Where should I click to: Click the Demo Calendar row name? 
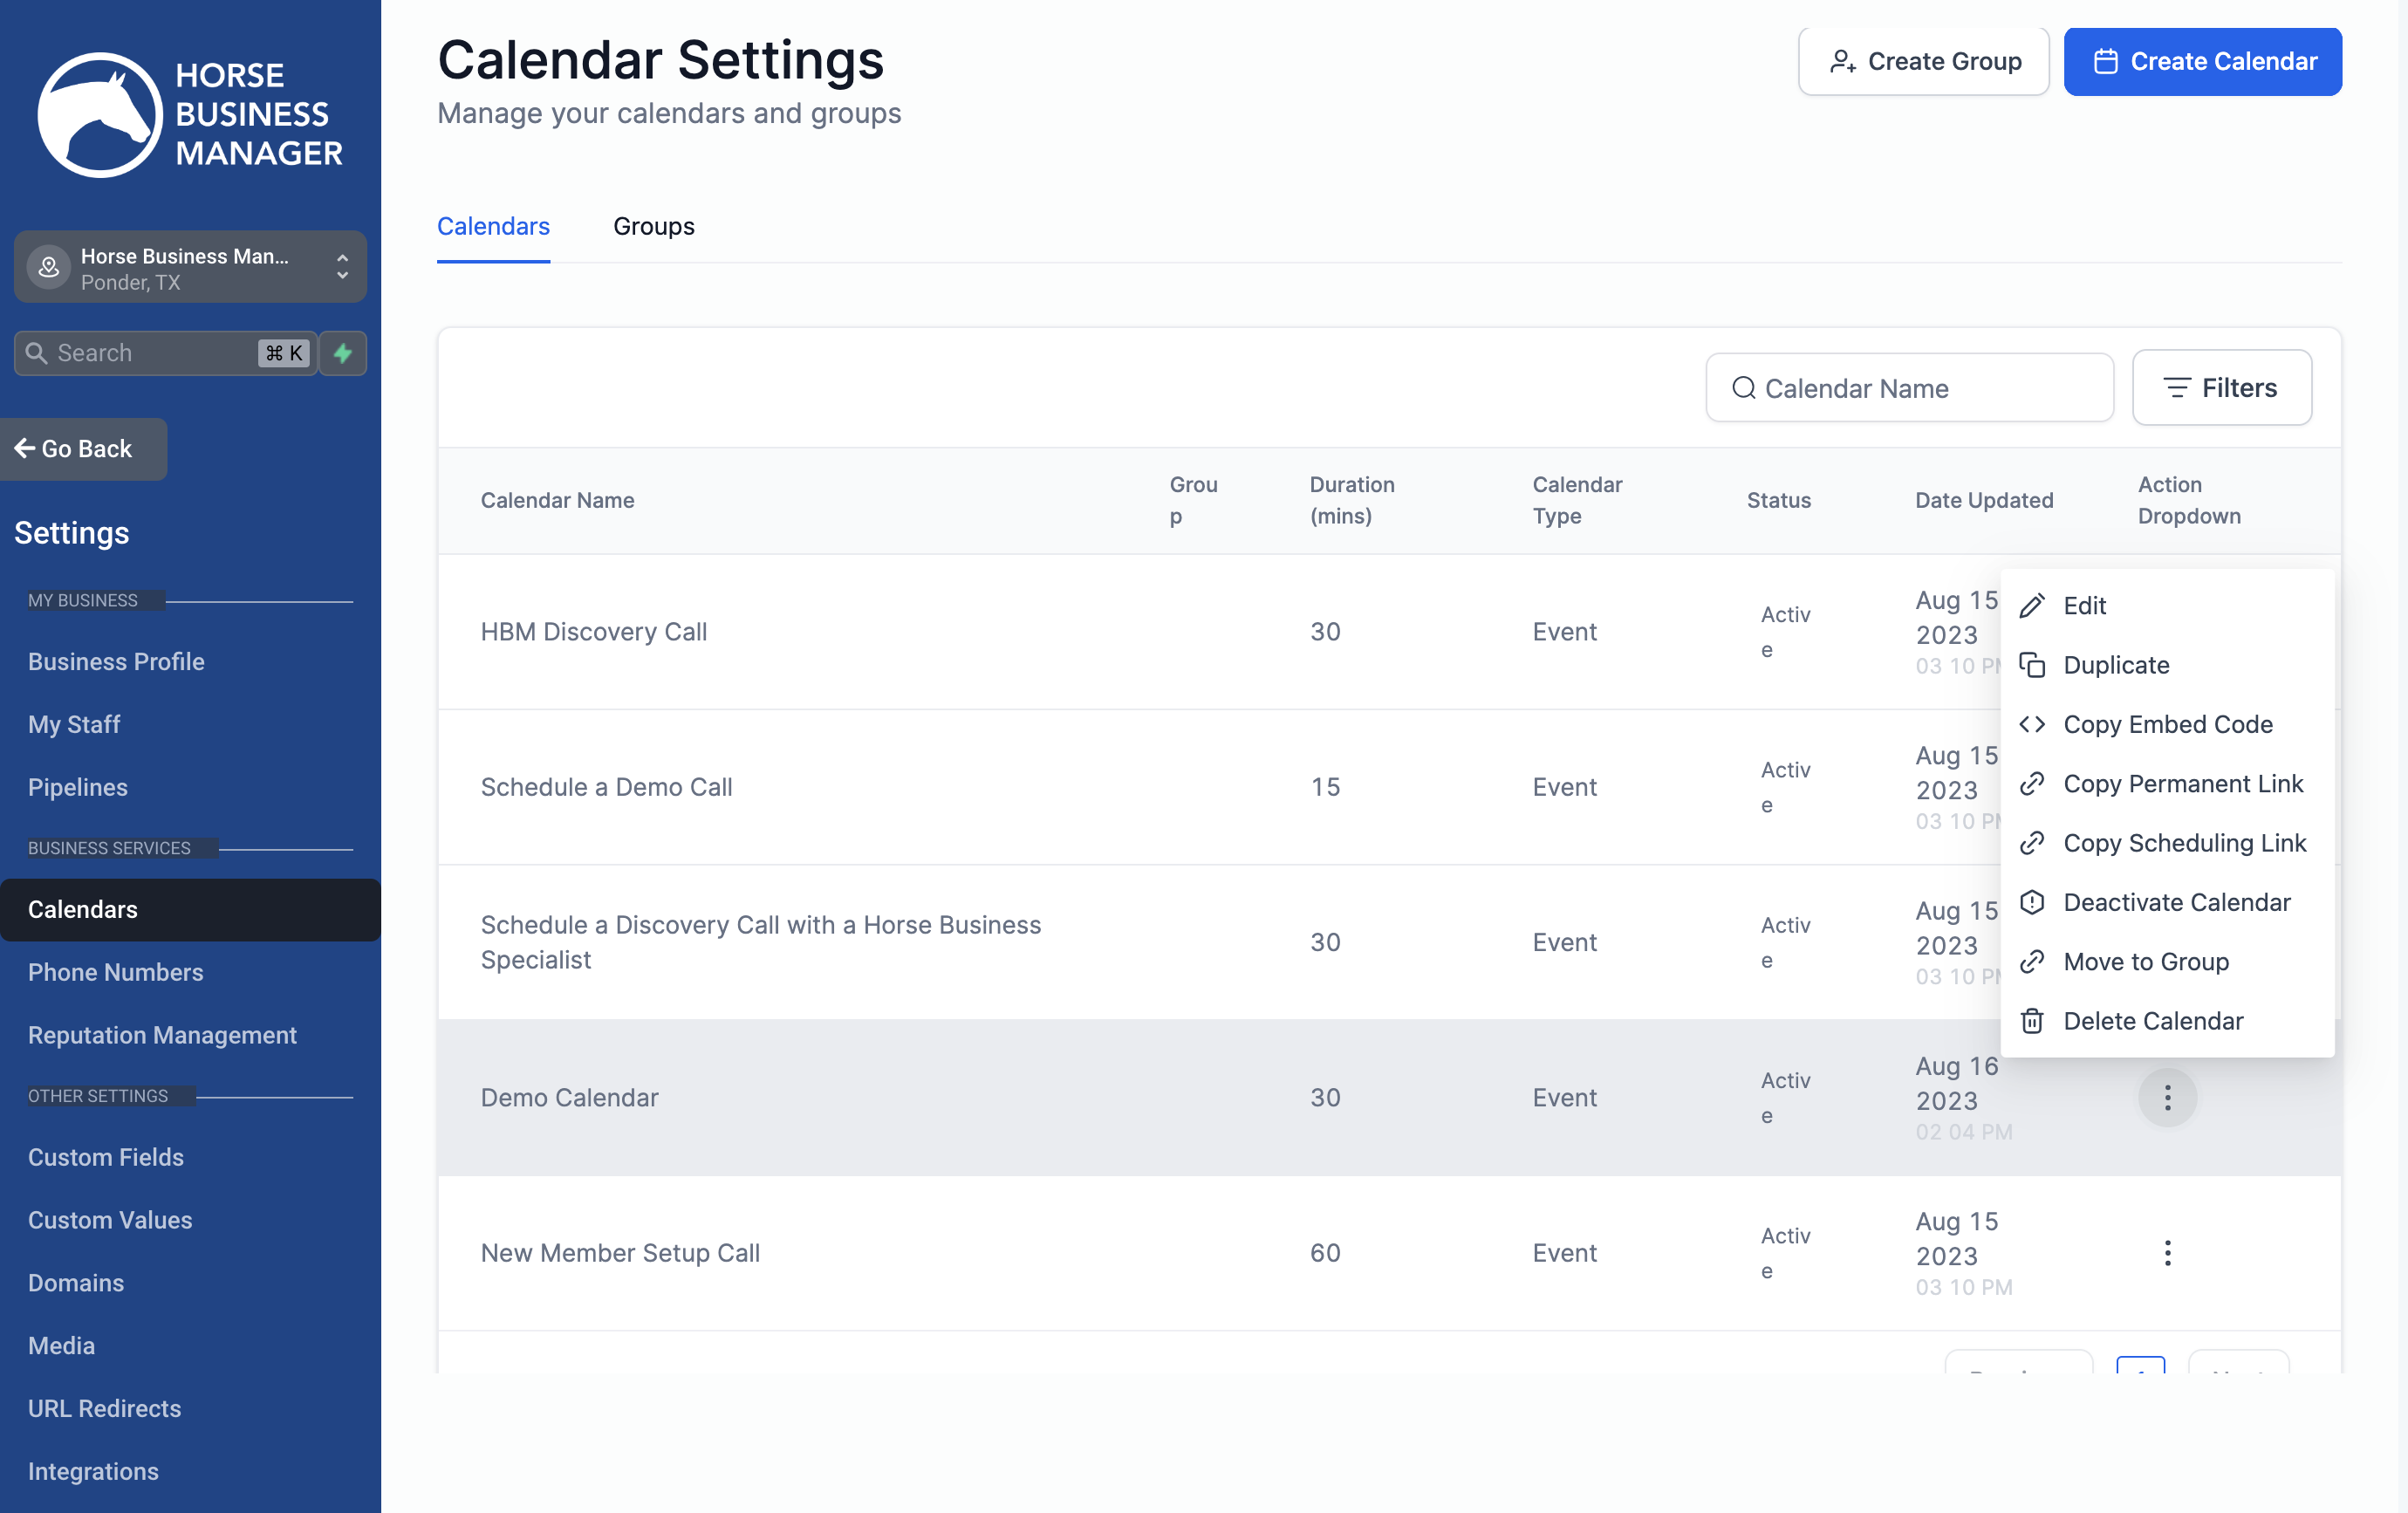click(x=569, y=1097)
